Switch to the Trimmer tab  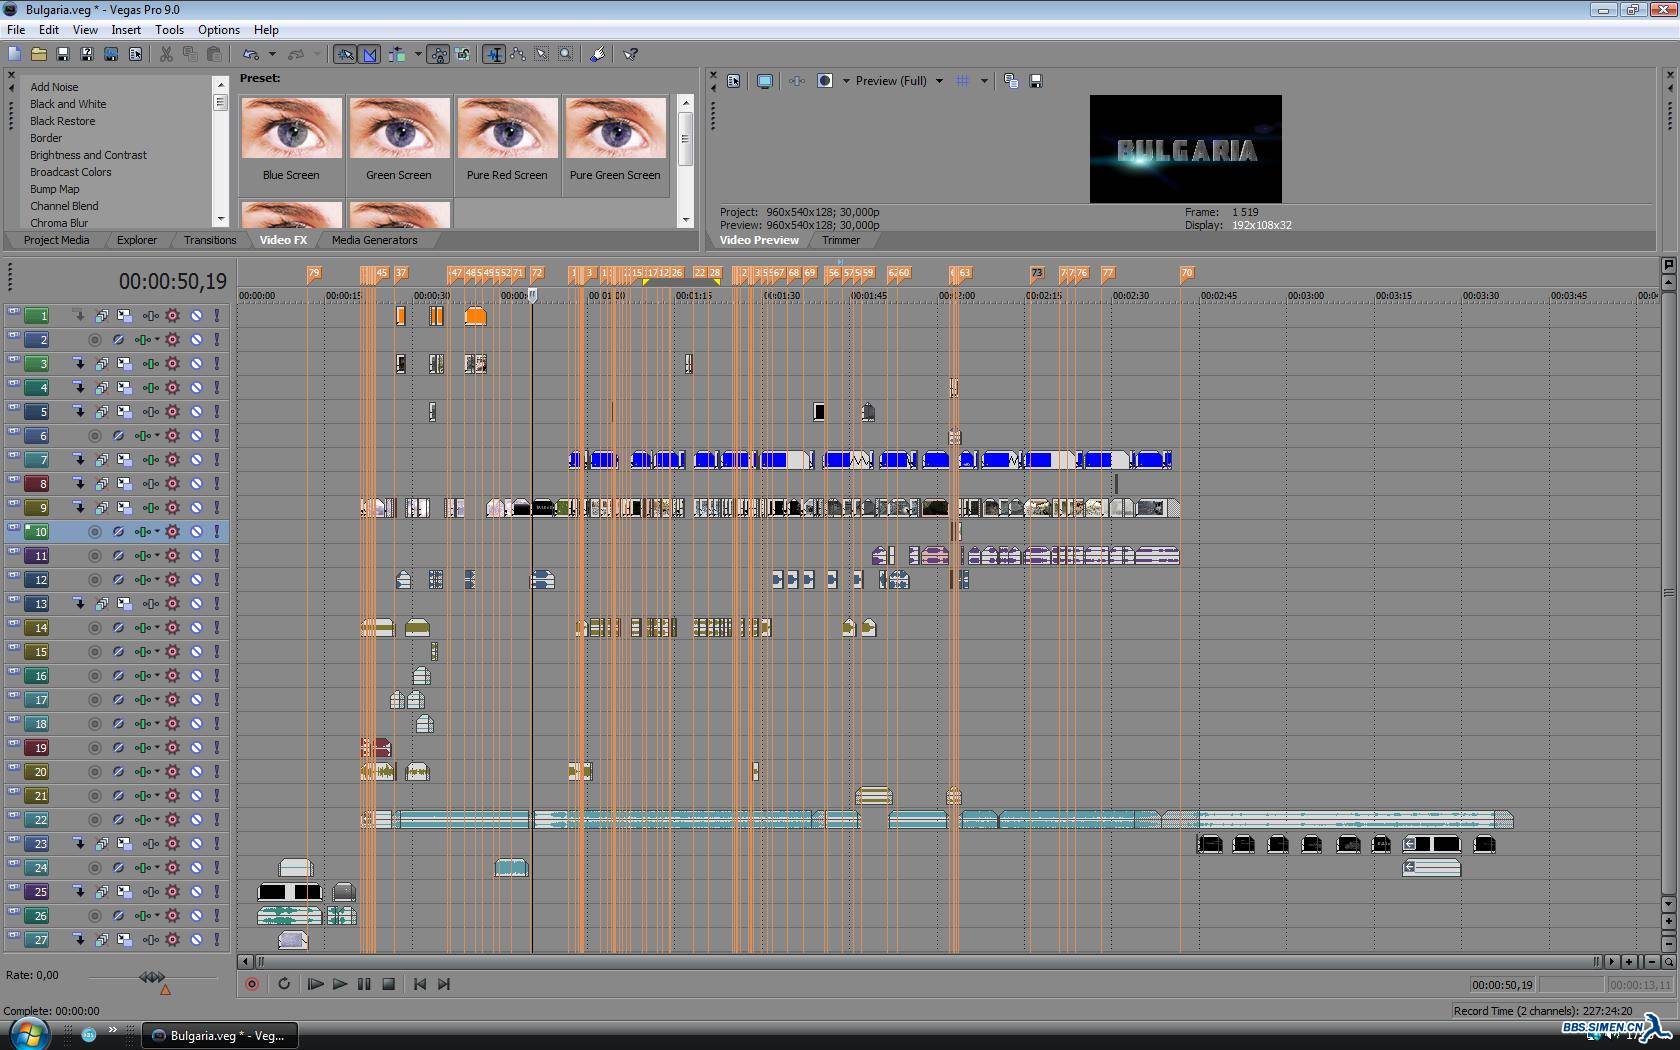pyautogui.click(x=841, y=240)
